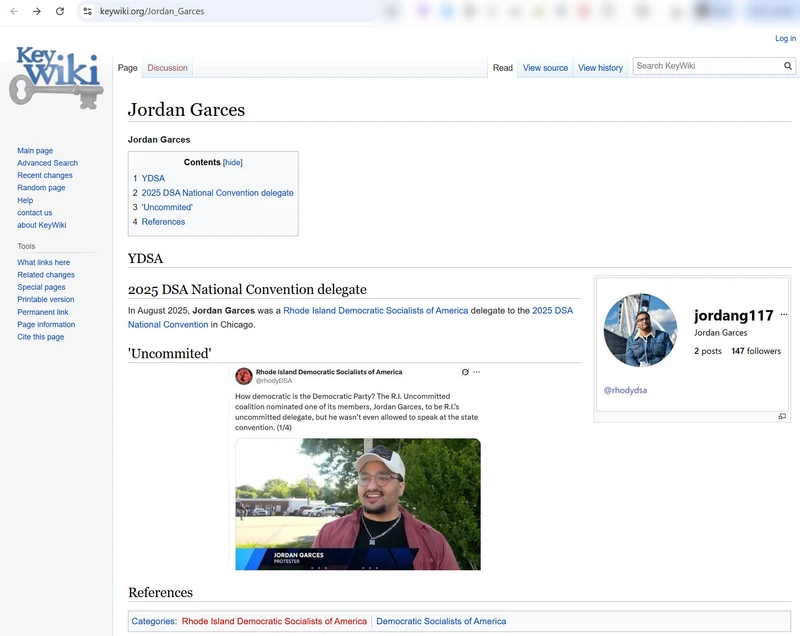Click the jordang117 profile options ellipsis
The width and height of the screenshot is (800, 636).
[784, 314]
